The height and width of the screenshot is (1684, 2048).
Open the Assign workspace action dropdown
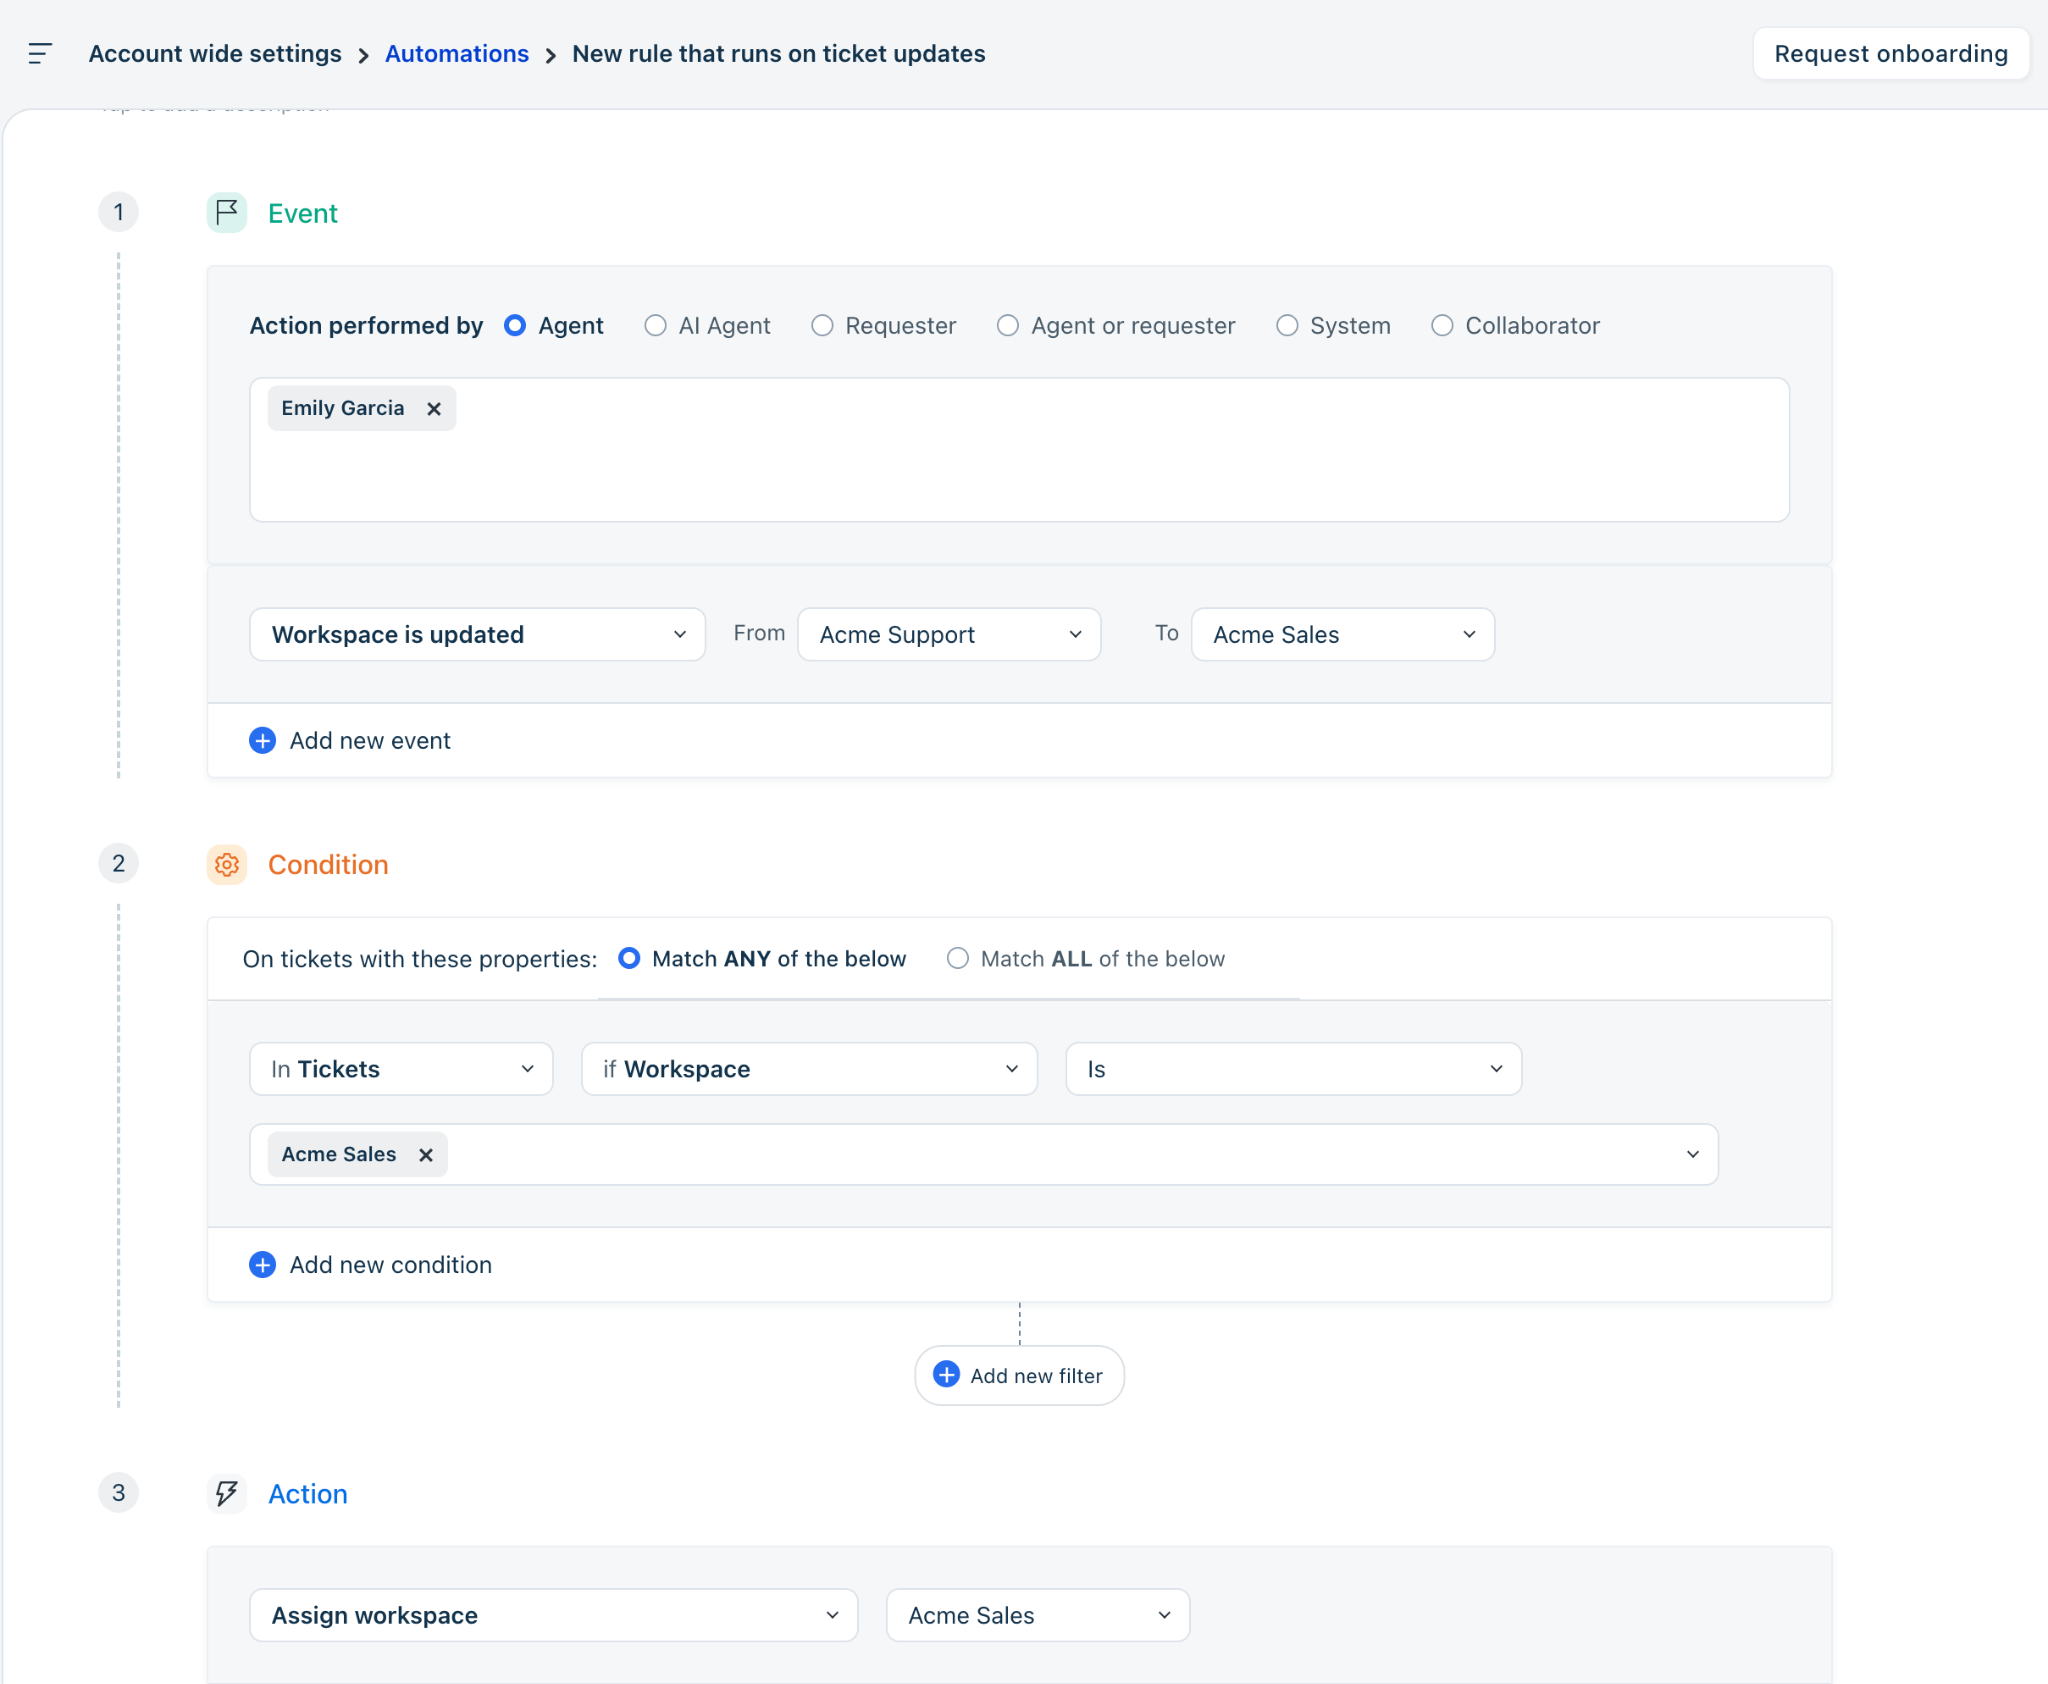[554, 1615]
